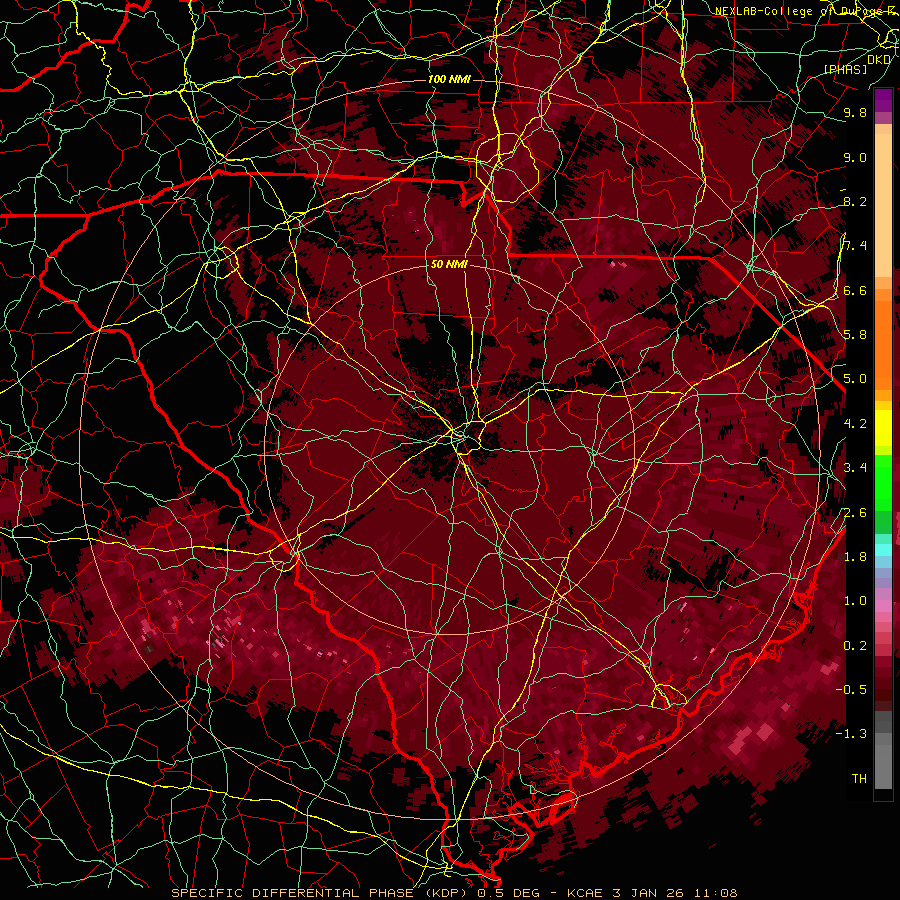The image size is (900, 900).
Task: Select the 3.4 scale value
Action: 855,468
